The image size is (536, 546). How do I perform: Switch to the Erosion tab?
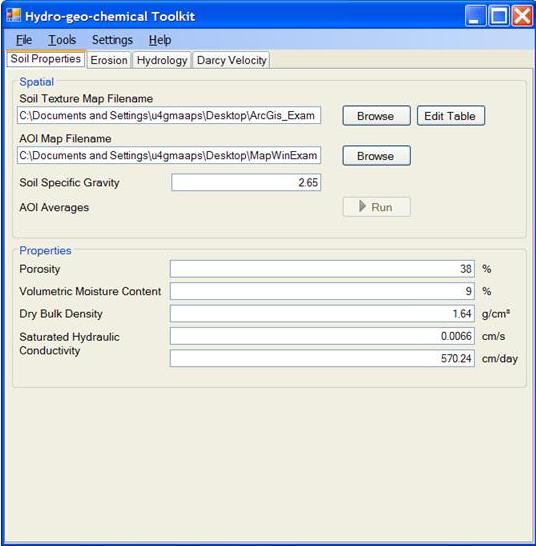coord(109,60)
